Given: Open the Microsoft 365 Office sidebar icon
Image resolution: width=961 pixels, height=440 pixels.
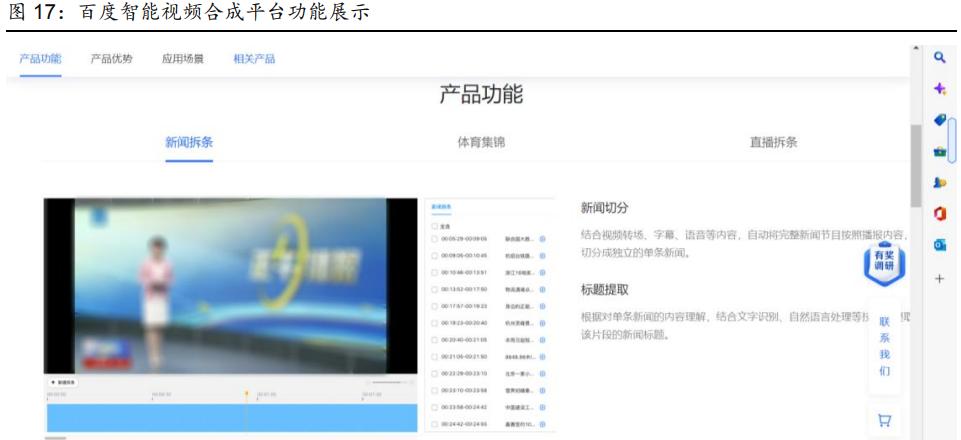Looking at the screenshot, I should coord(940,214).
